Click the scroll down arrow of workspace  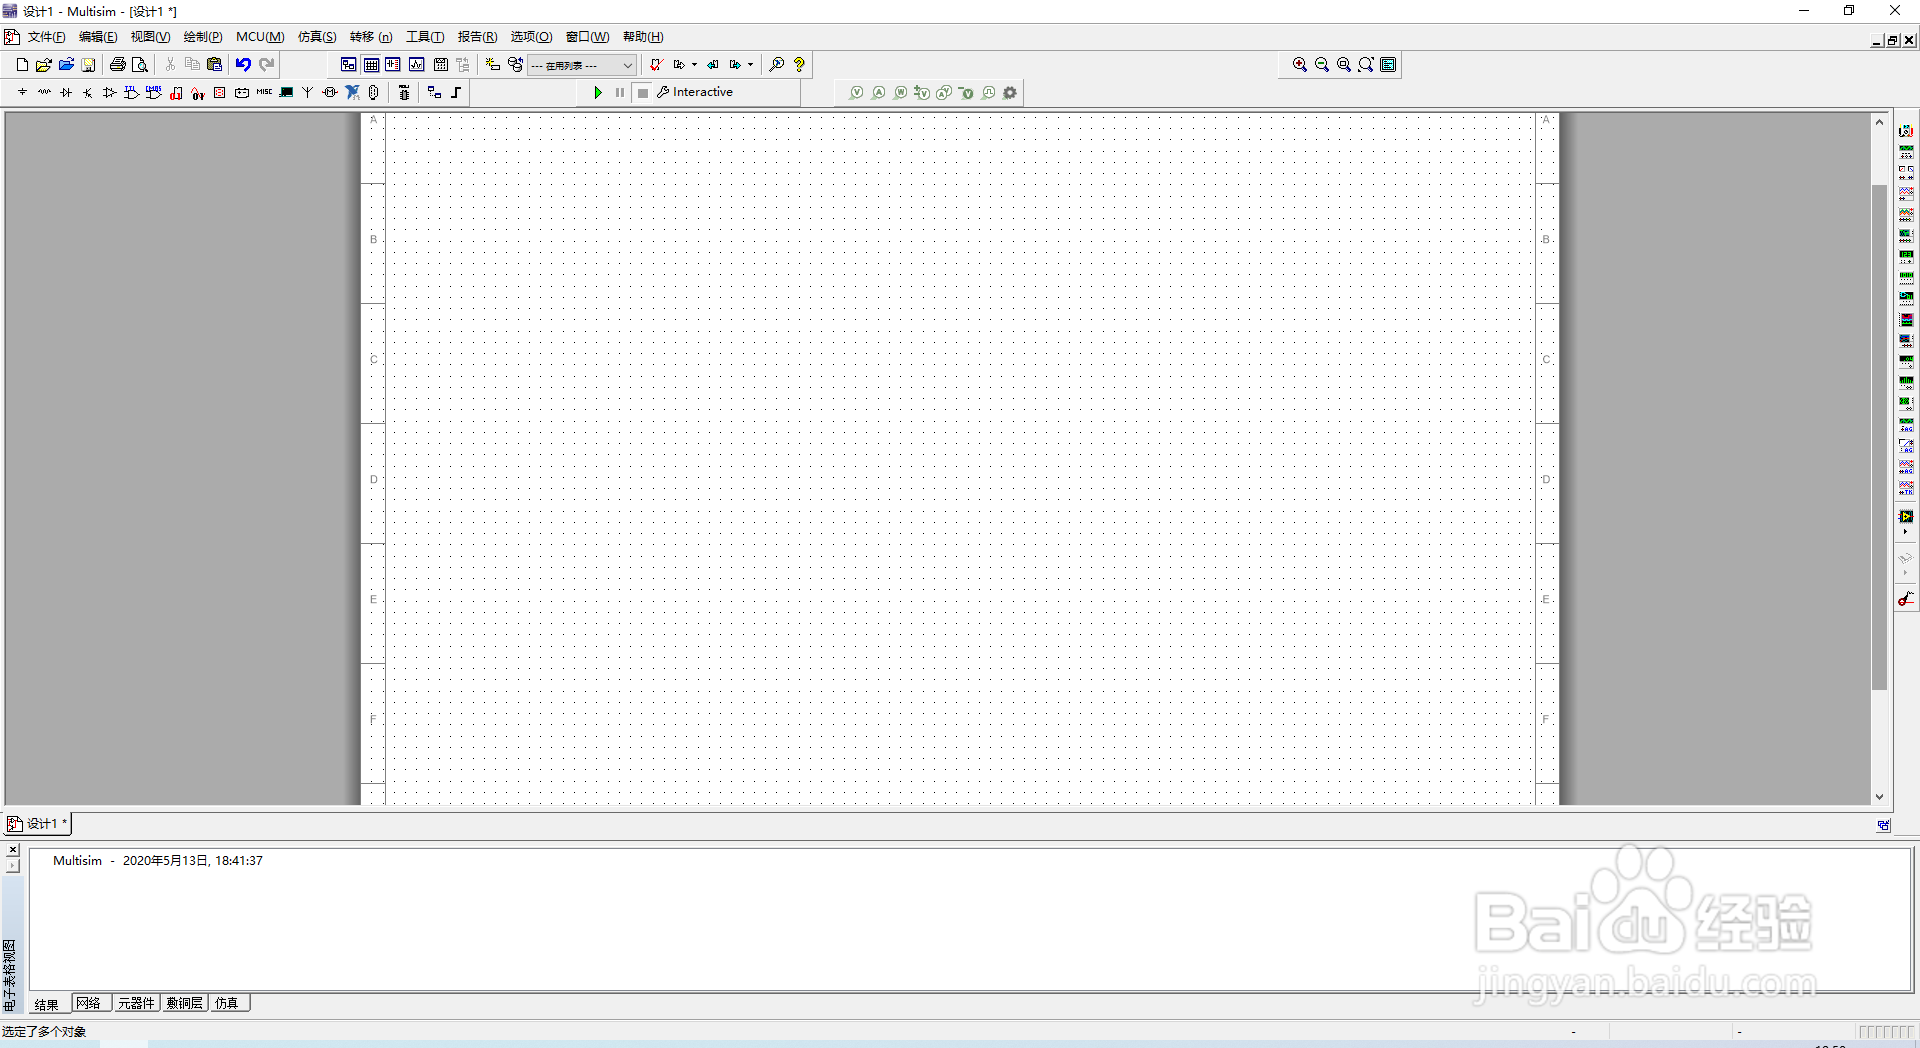tap(1879, 797)
